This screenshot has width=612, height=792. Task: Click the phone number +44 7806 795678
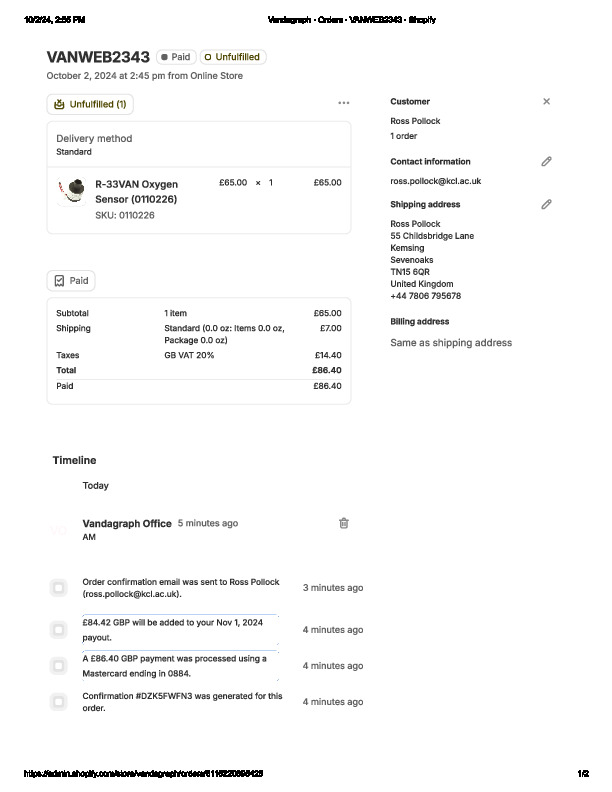tap(425, 296)
